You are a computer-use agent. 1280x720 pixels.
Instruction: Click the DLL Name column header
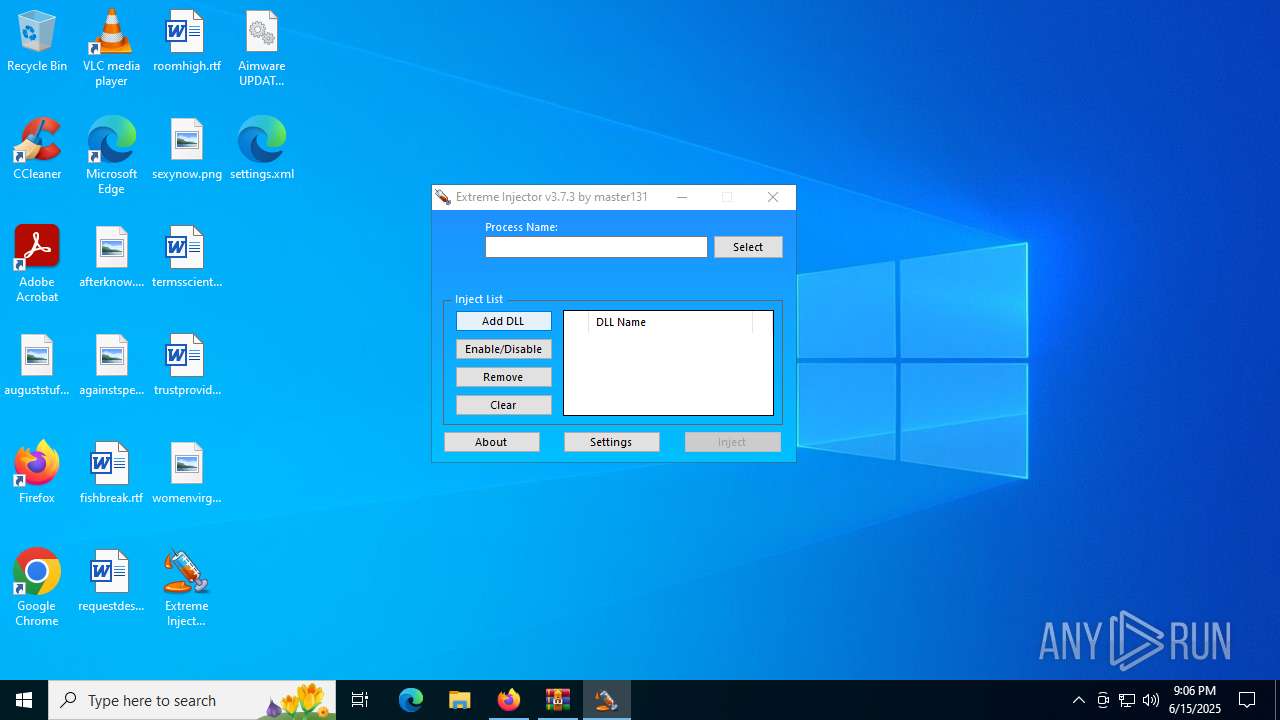(670, 322)
